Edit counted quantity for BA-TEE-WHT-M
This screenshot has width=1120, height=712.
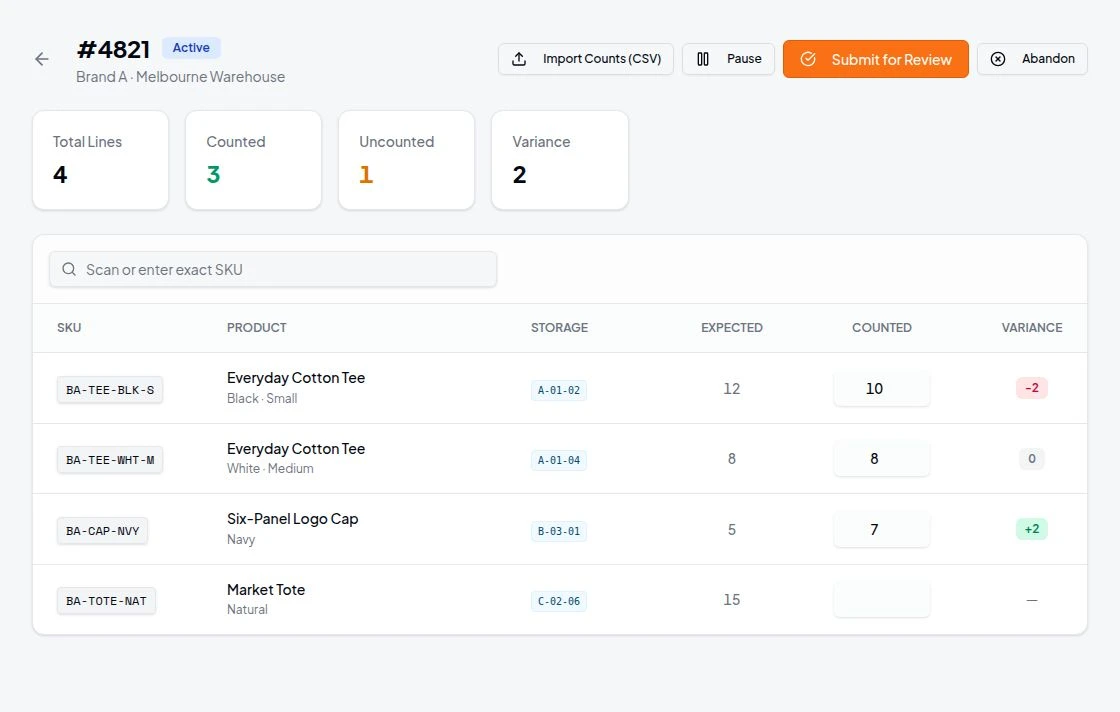[x=881, y=458]
